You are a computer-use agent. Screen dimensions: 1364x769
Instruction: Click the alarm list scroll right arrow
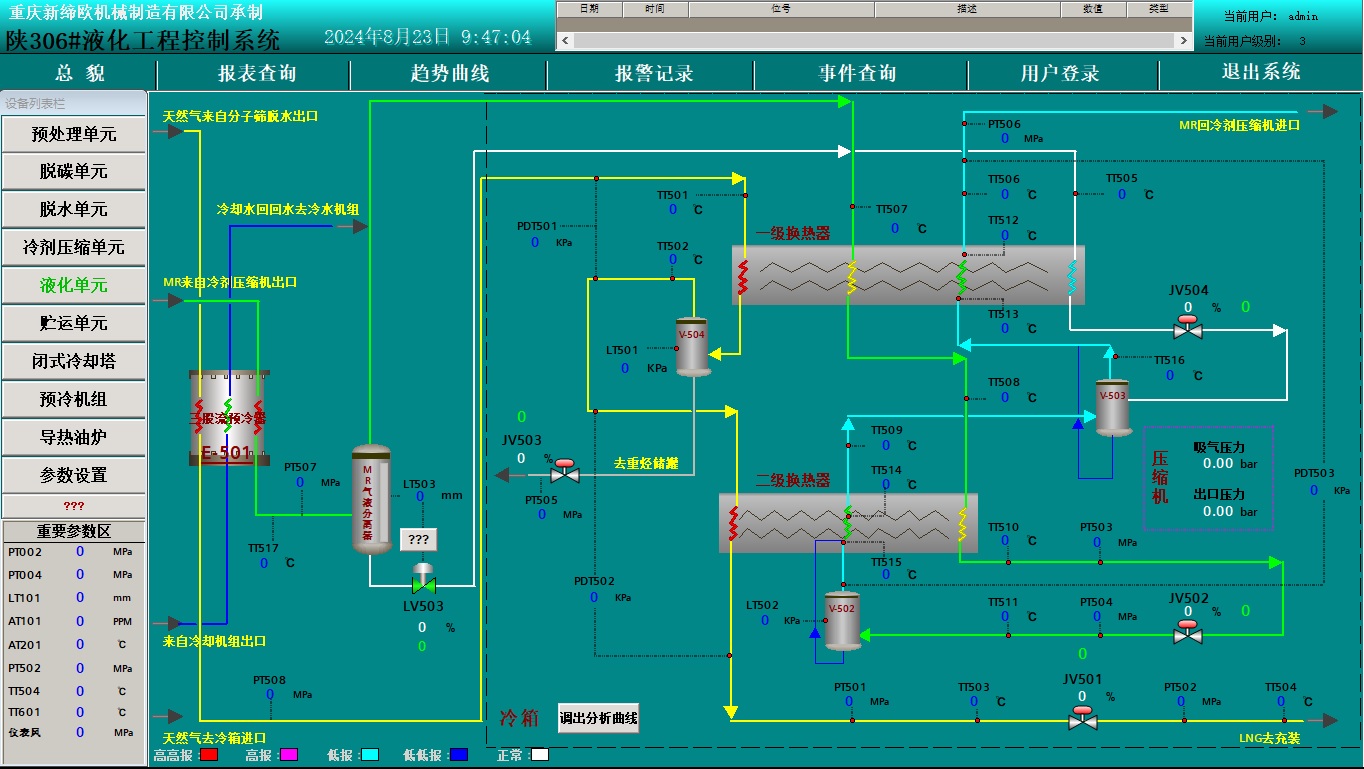click(1184, 41)
